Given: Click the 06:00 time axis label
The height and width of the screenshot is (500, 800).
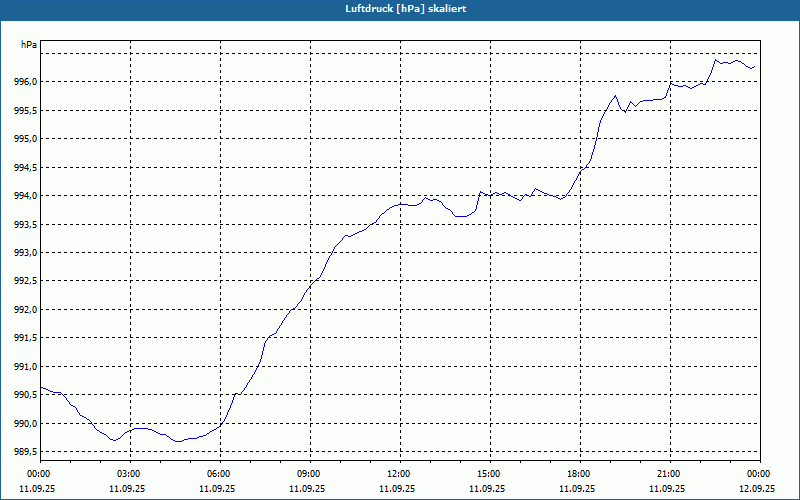Looking at the screenshot, I should click(220, 474).
